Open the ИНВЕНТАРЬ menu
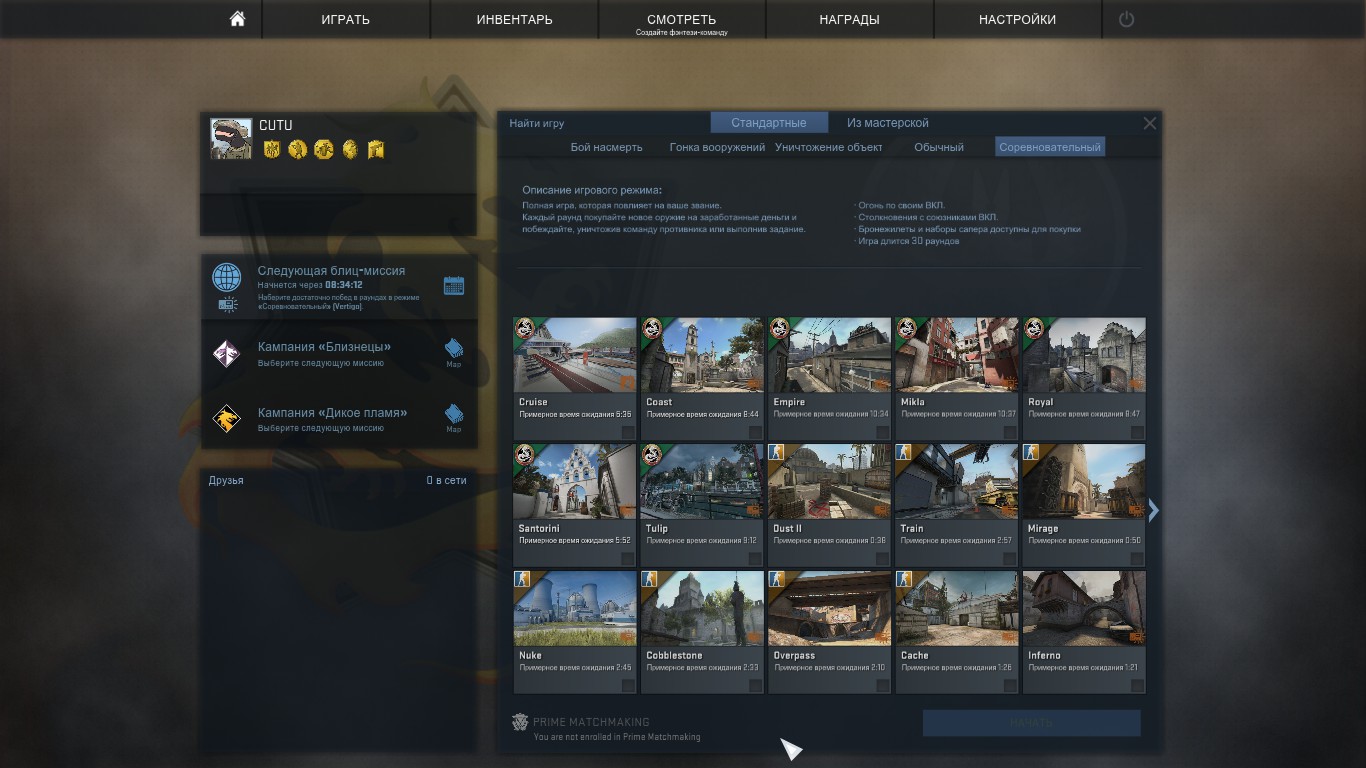 point(514,19)
